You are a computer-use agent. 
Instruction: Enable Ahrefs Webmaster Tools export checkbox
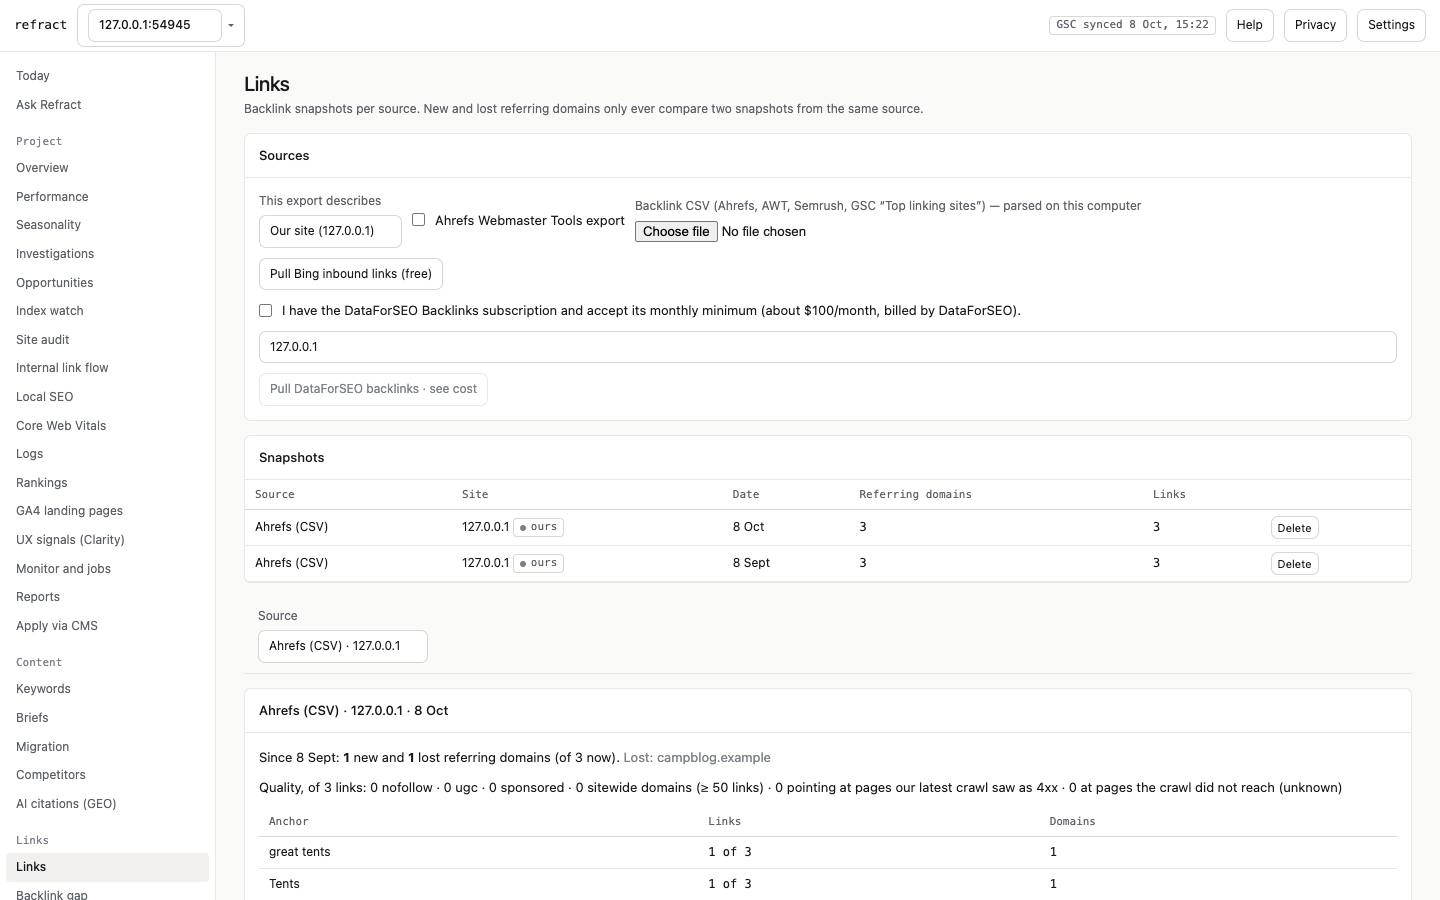(418, 220)
